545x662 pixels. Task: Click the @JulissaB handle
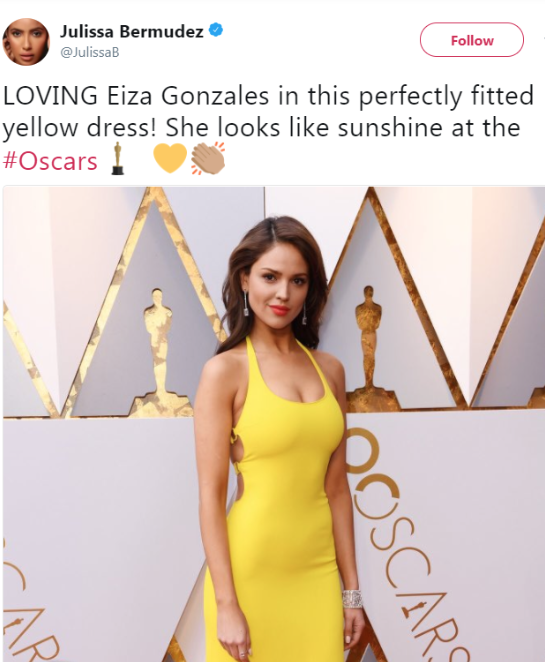90,52
